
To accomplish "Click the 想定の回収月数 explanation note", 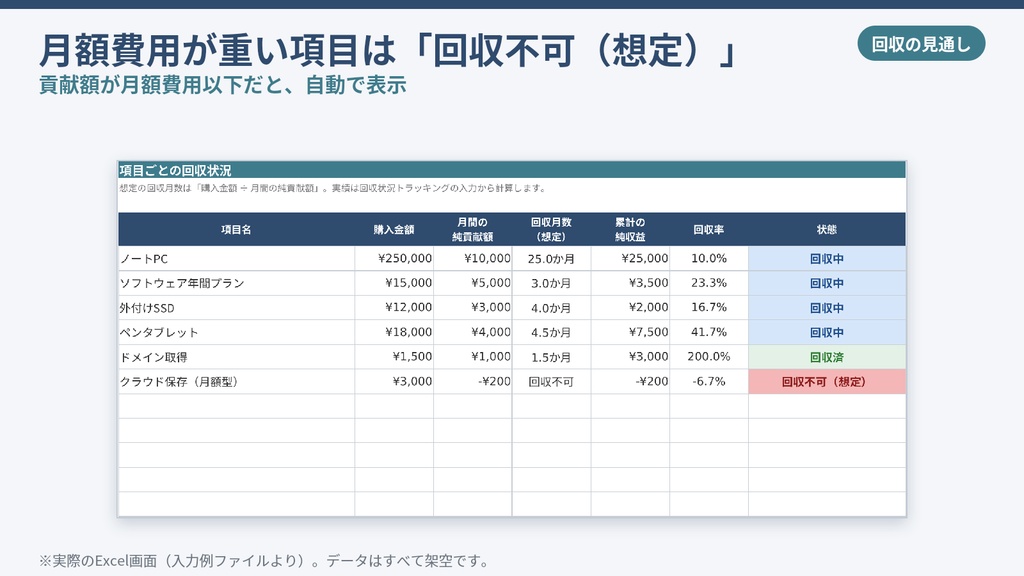I will coord(332,188).
